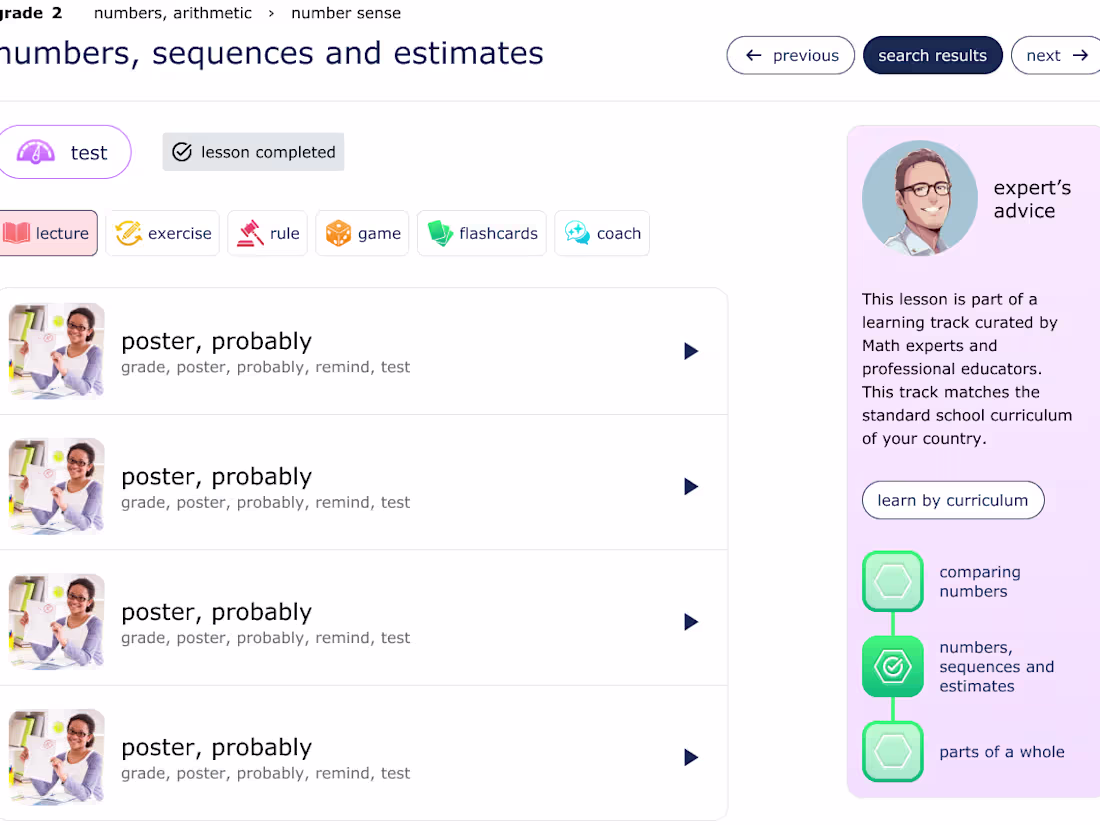Switch to the lecture tab
Screen dimensions: 1100x825
[48, 232]
